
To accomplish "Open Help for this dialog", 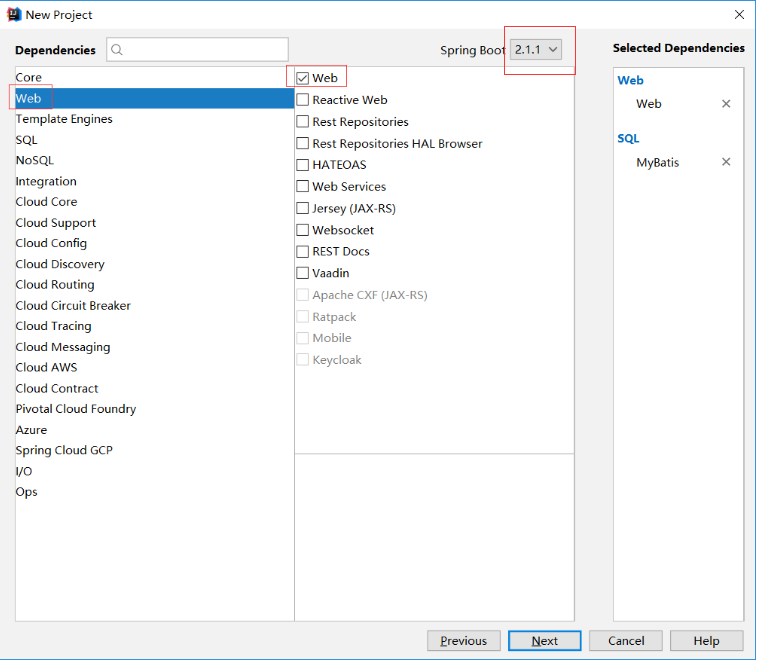I will pyautogui.click(x=706, y=641).
